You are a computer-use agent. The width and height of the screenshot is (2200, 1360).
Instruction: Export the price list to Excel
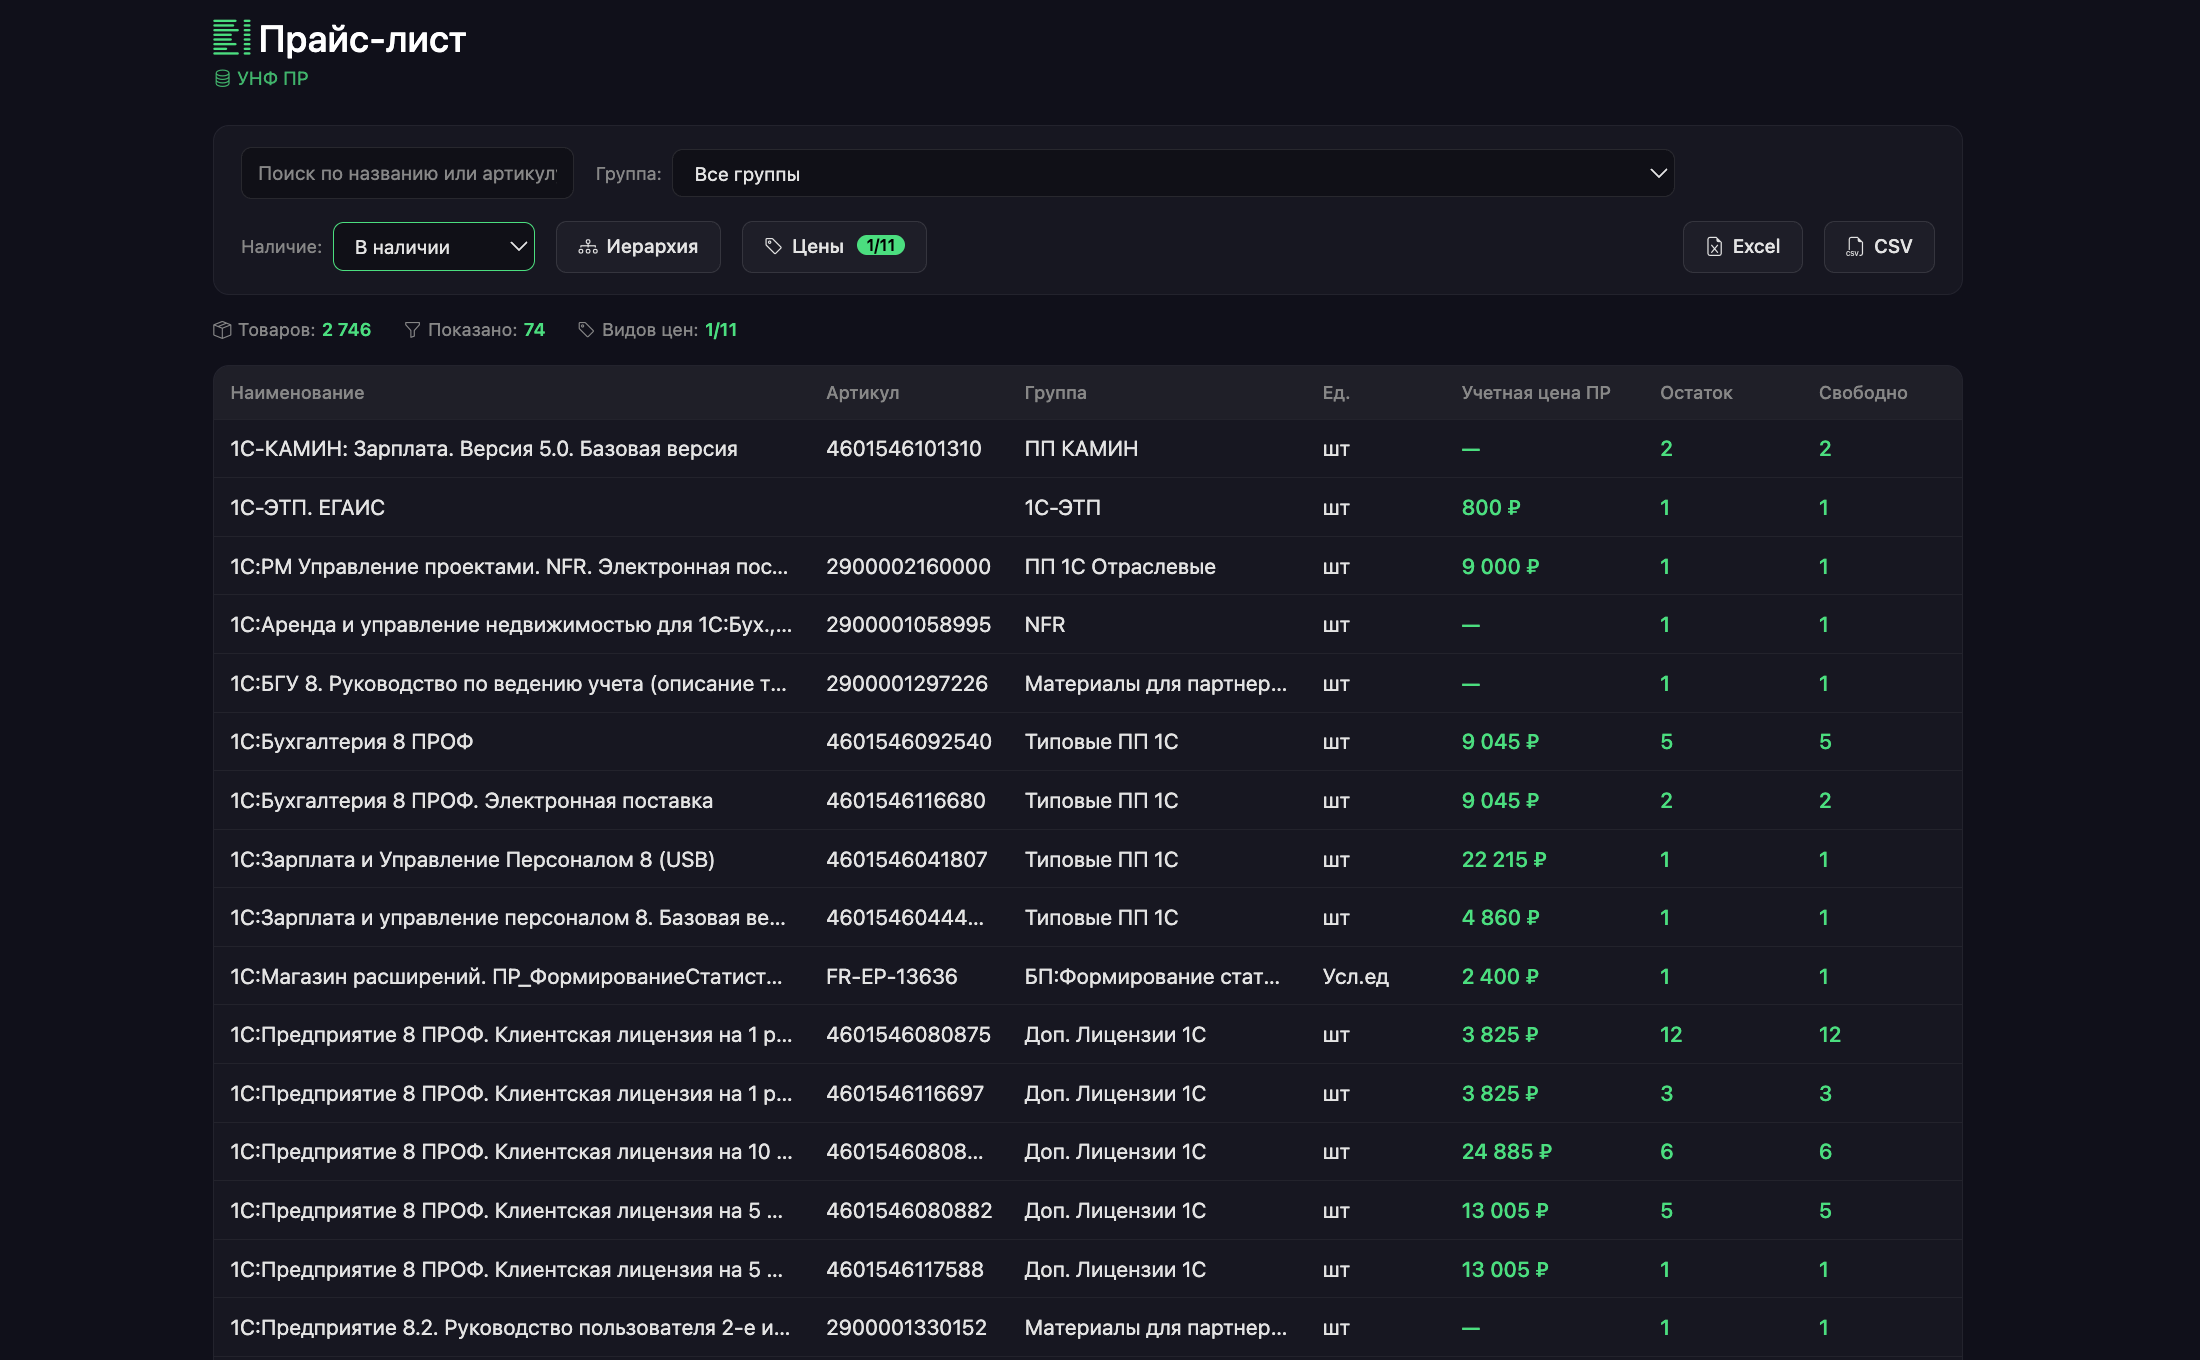[1742, 247]
